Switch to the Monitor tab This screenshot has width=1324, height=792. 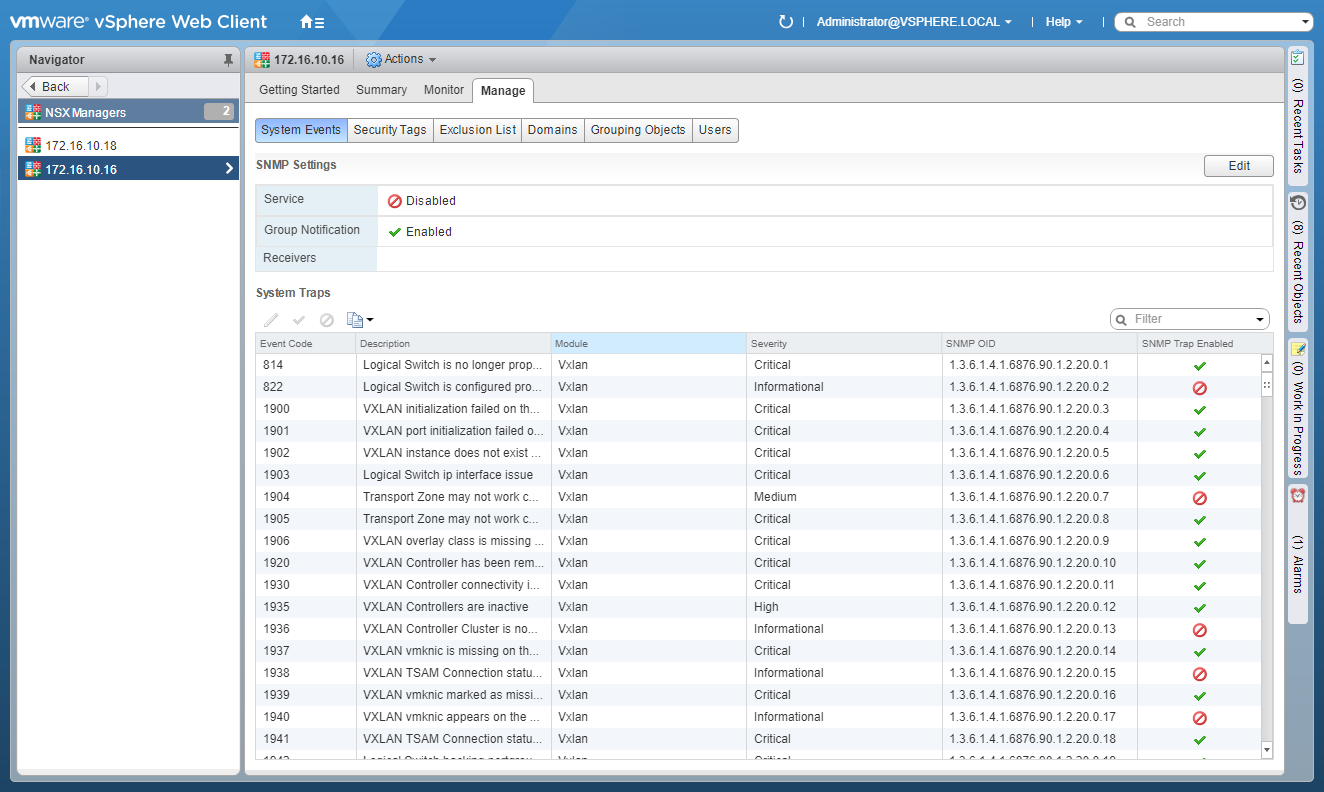pyautogui.click(x=444, y=90)
